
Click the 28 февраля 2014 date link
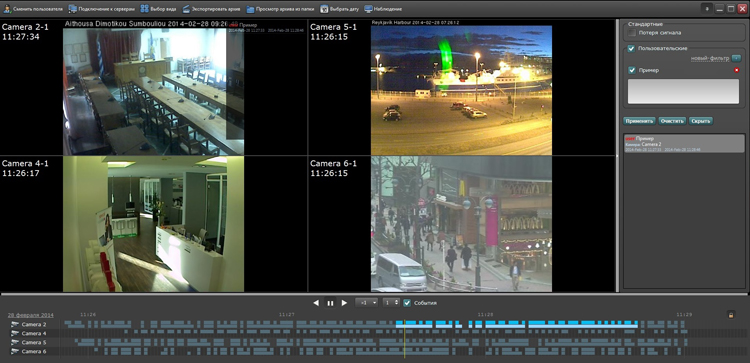click(x=31, y=315)
